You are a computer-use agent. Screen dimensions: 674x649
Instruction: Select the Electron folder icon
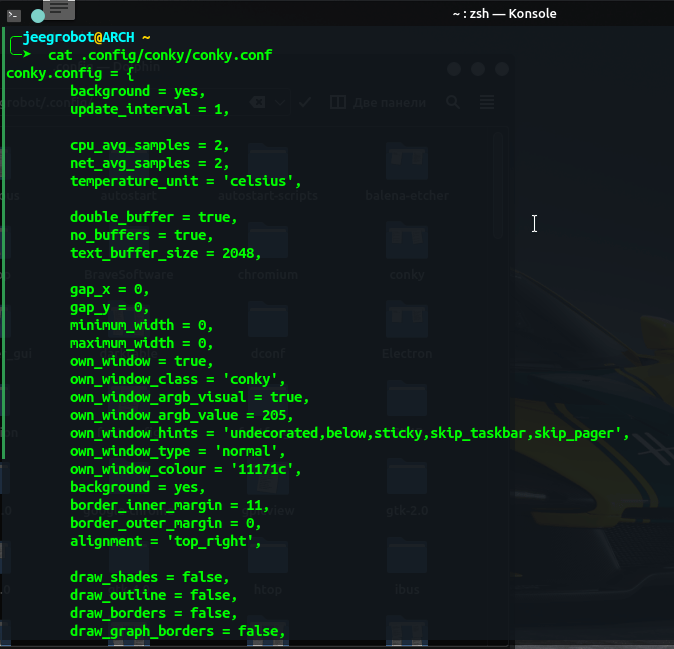click(x=407, y=328)
